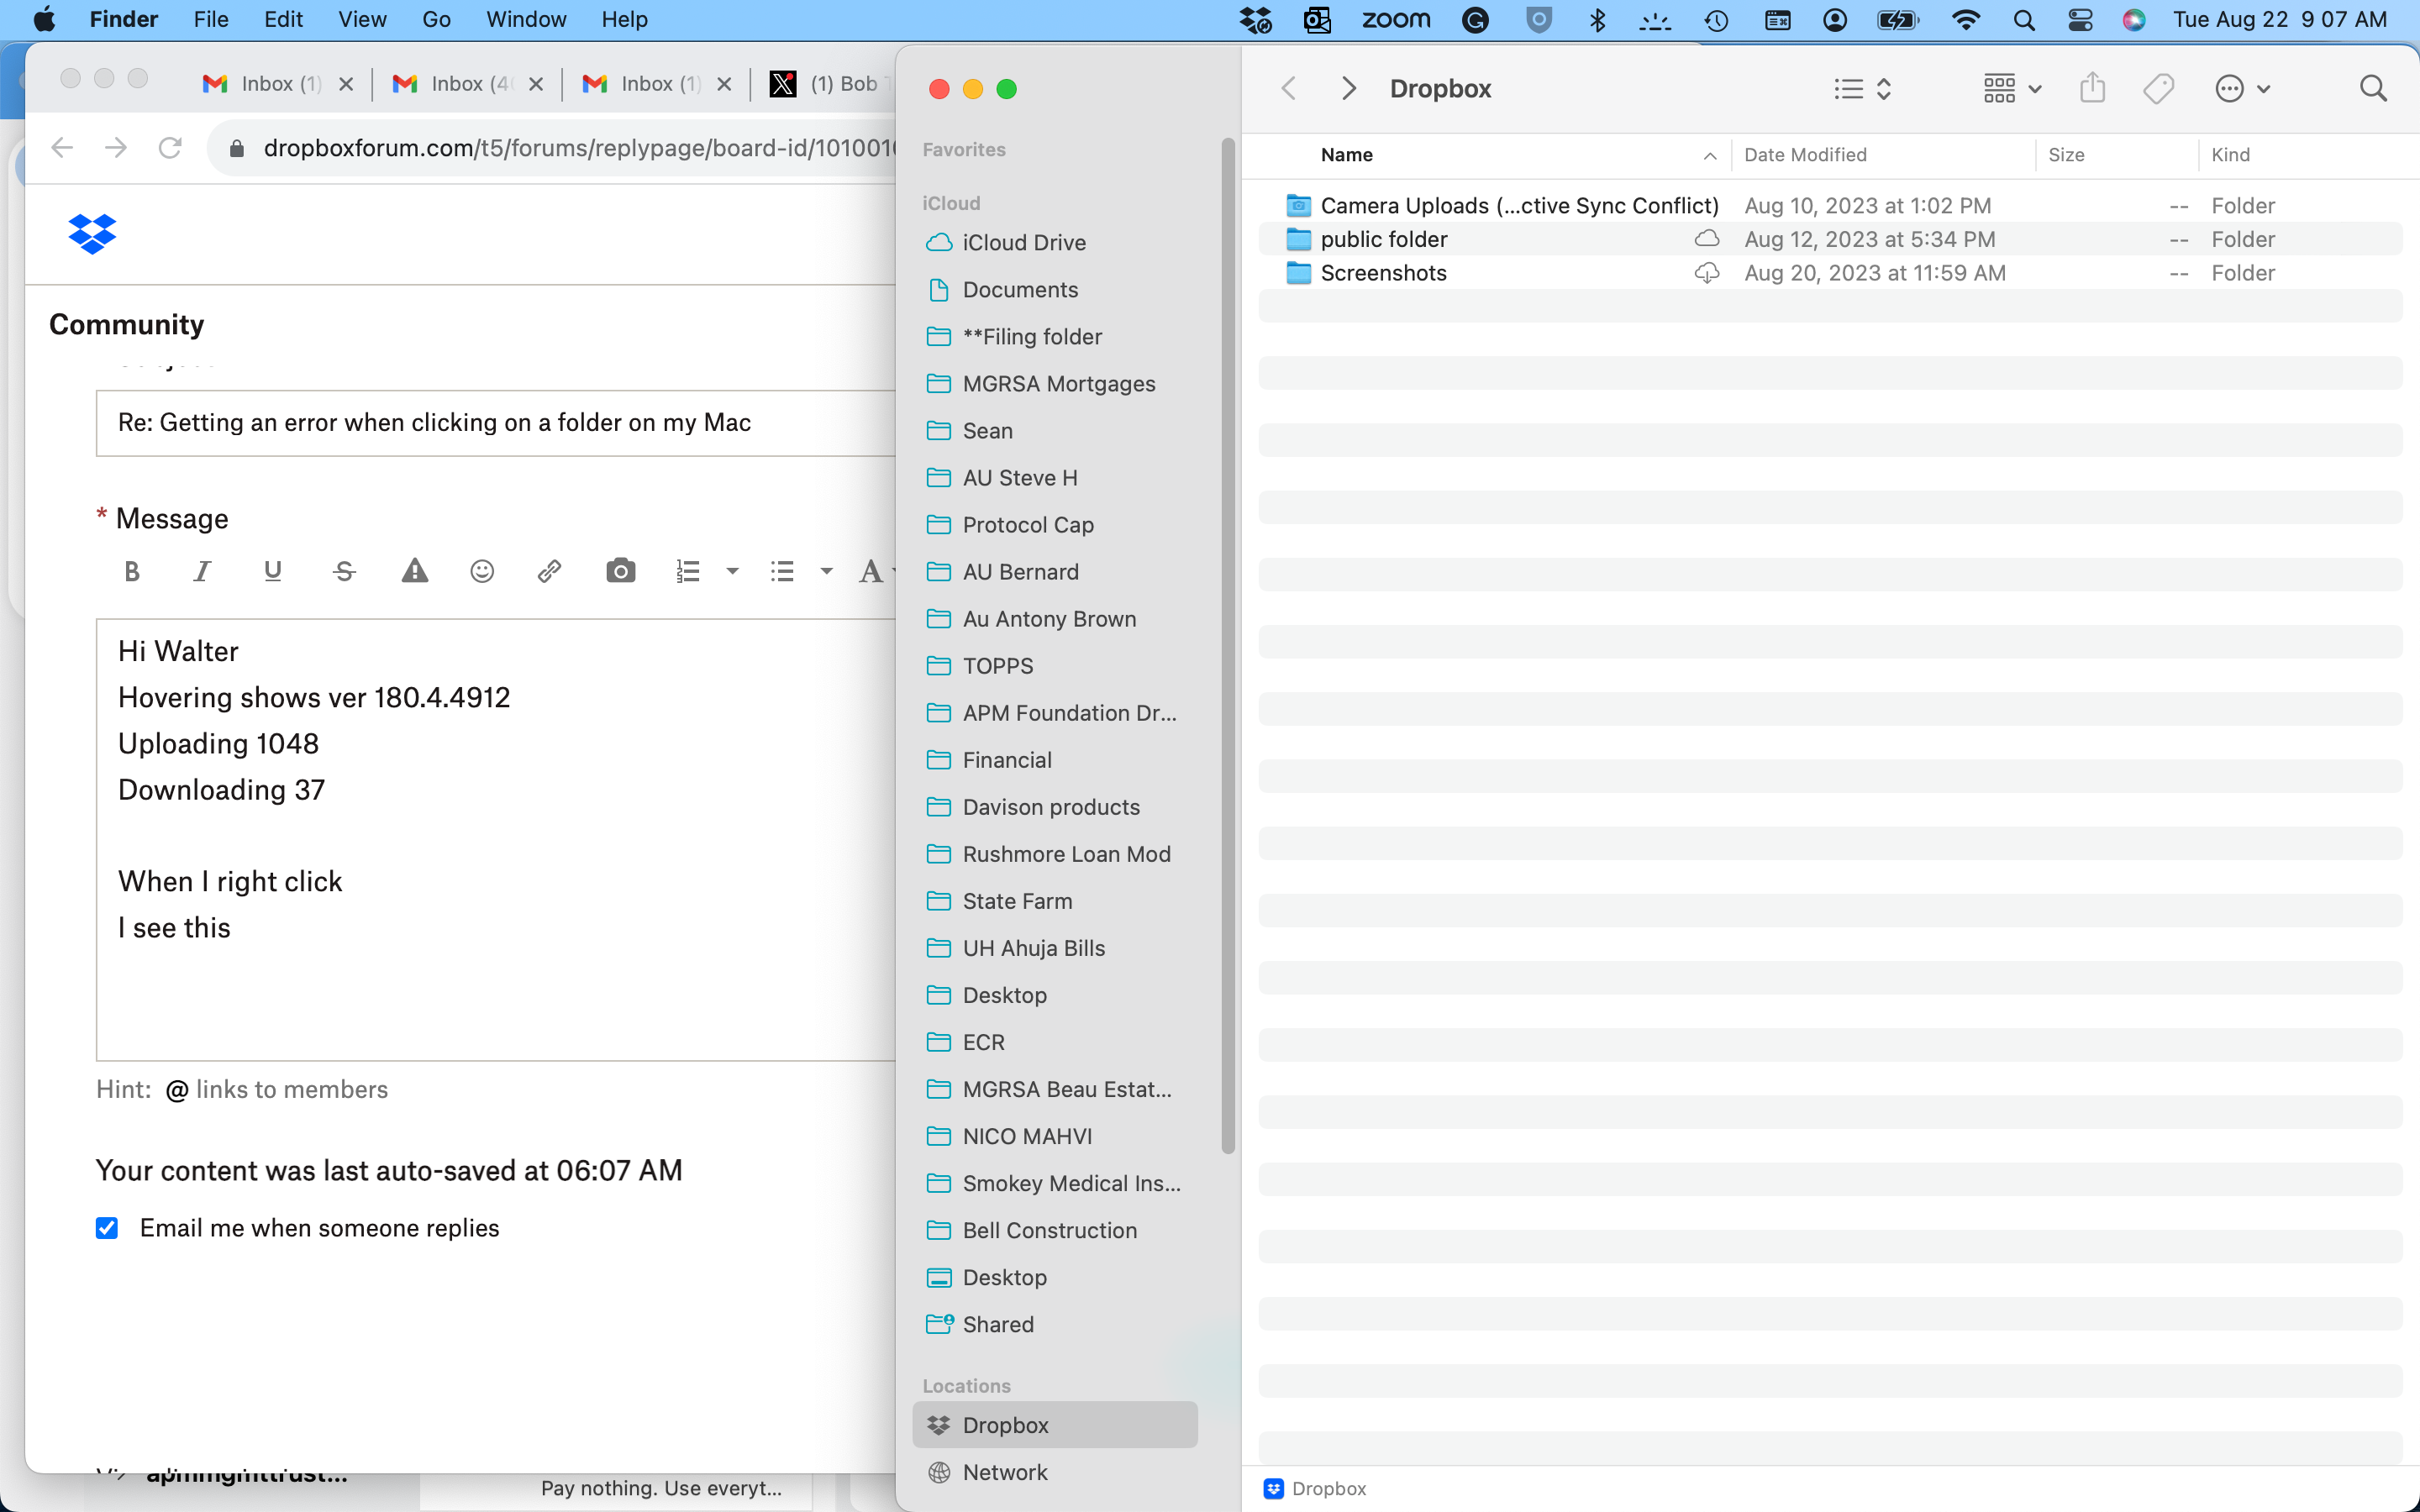
Task: Switch to the X Bob tab
Action: click(x=832, y=84)
